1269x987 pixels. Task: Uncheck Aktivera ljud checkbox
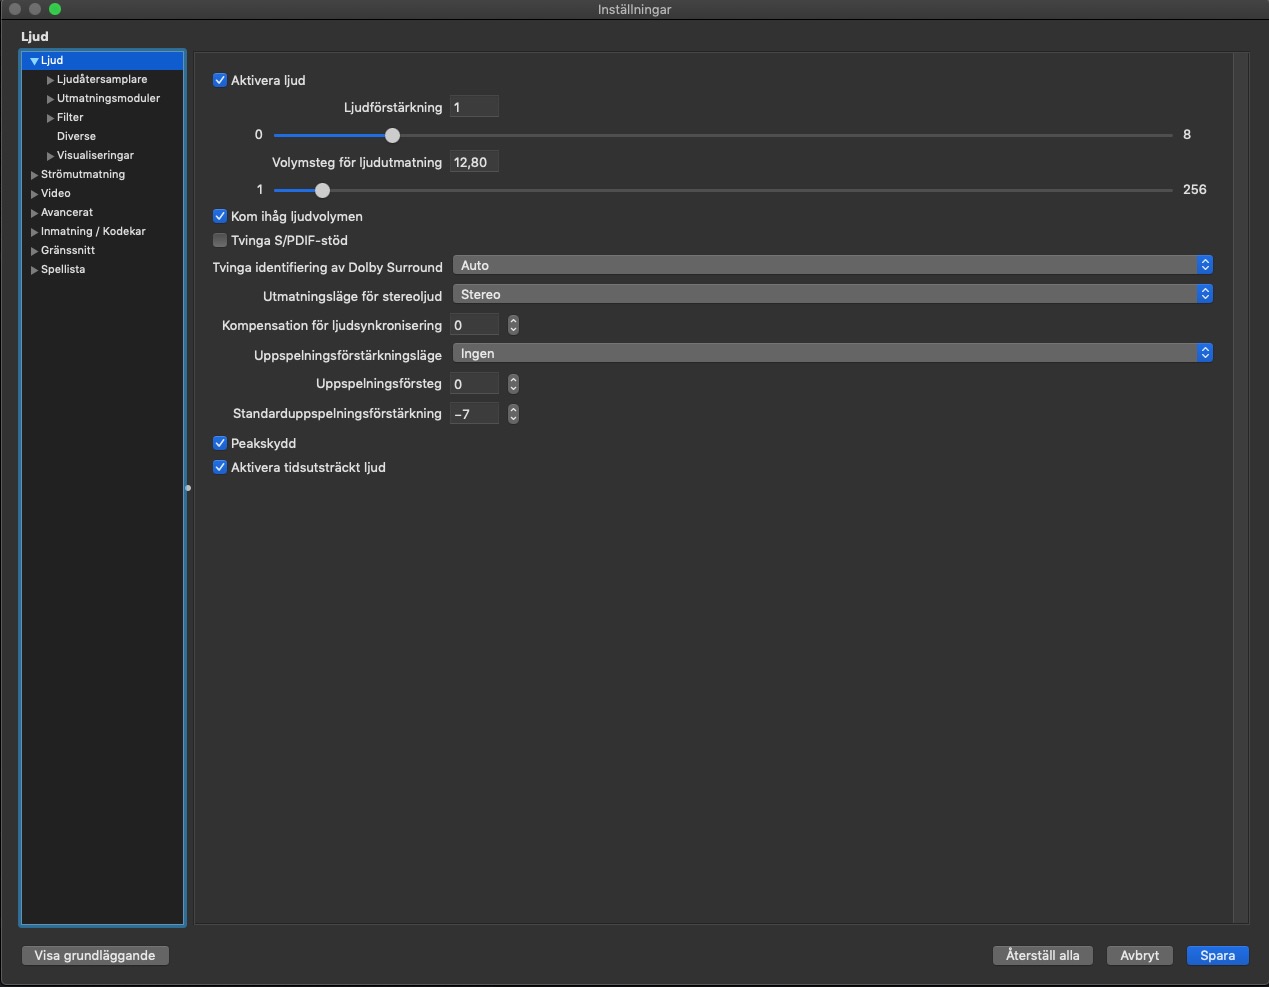click(220, 80)
